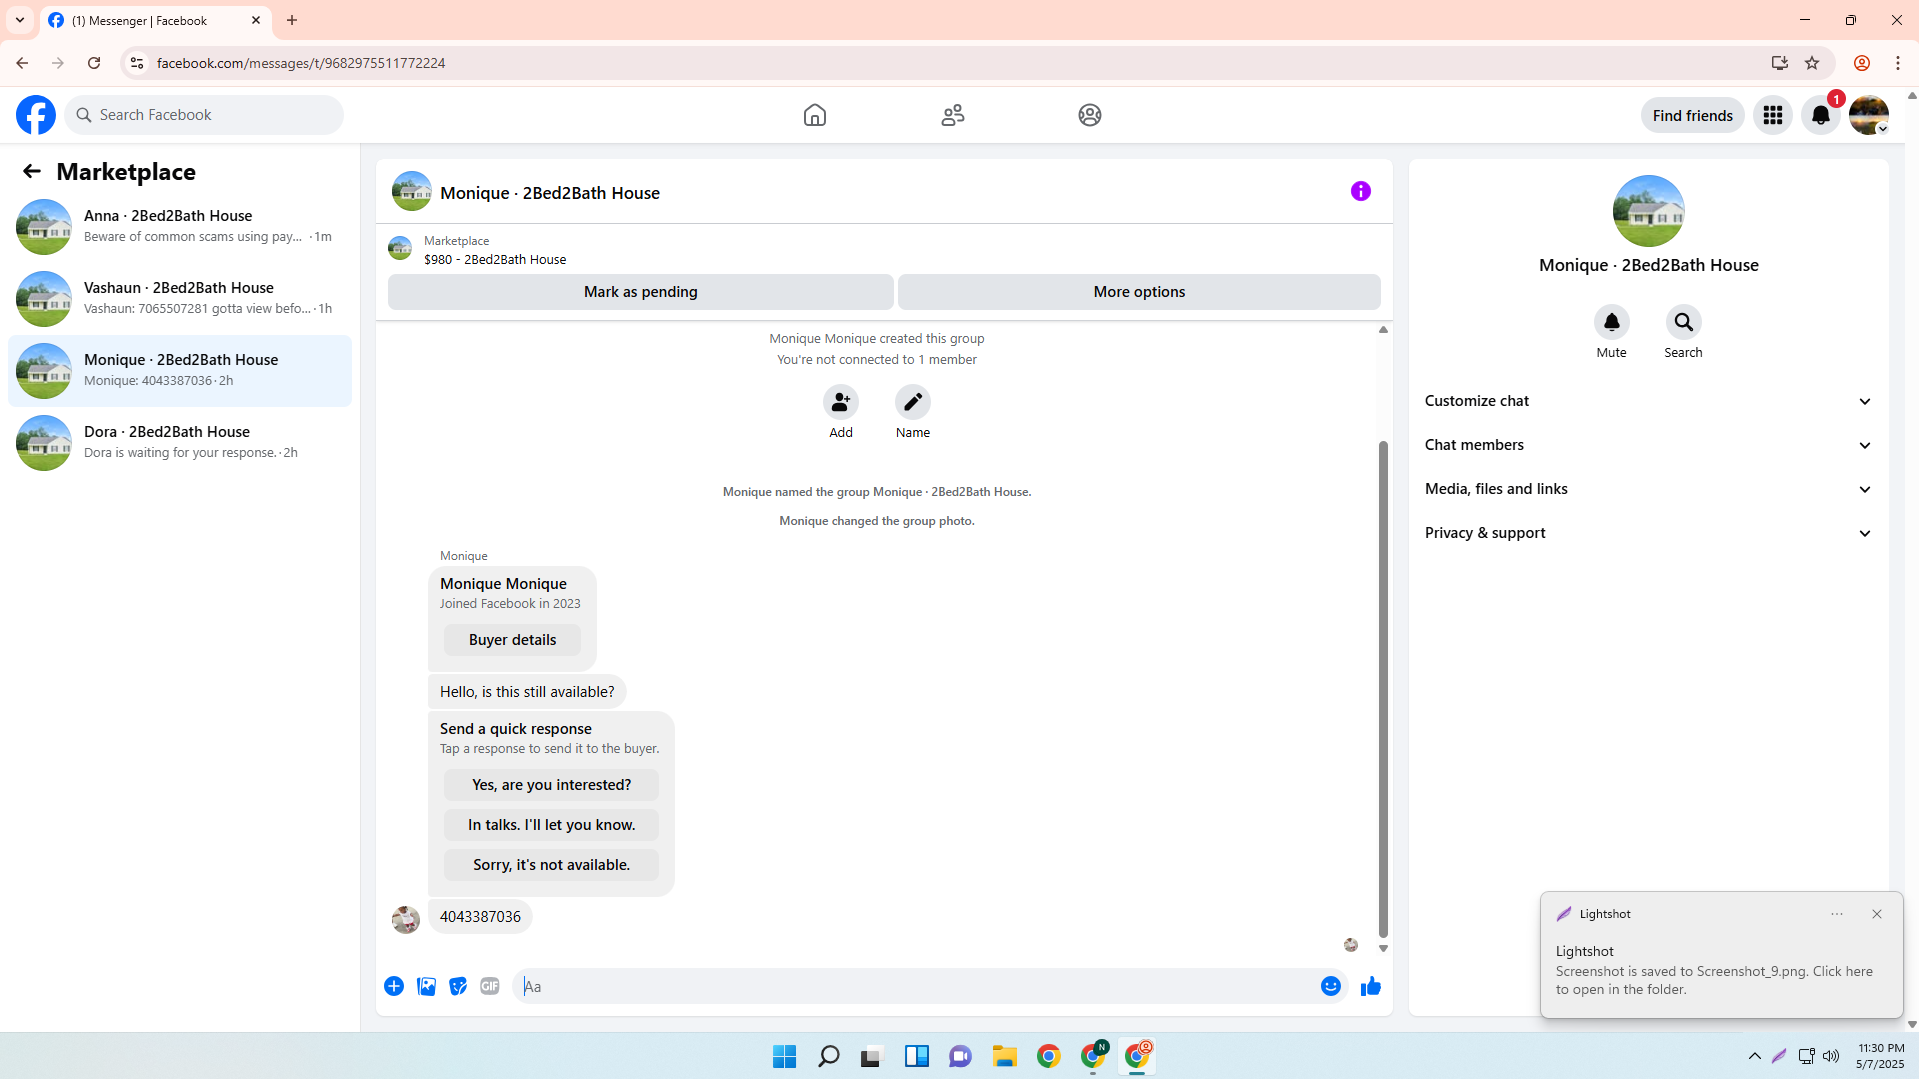Show hidden system tray icons

1755,1056
